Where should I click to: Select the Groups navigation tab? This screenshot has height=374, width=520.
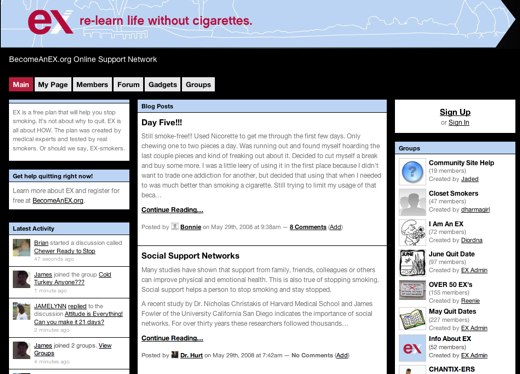coord(198,85)
